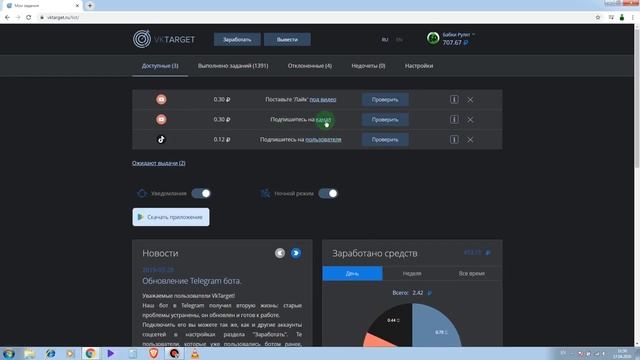Bookmark this page with the star icon
Screen dimensions: 640x360
(x=598, y=17)
